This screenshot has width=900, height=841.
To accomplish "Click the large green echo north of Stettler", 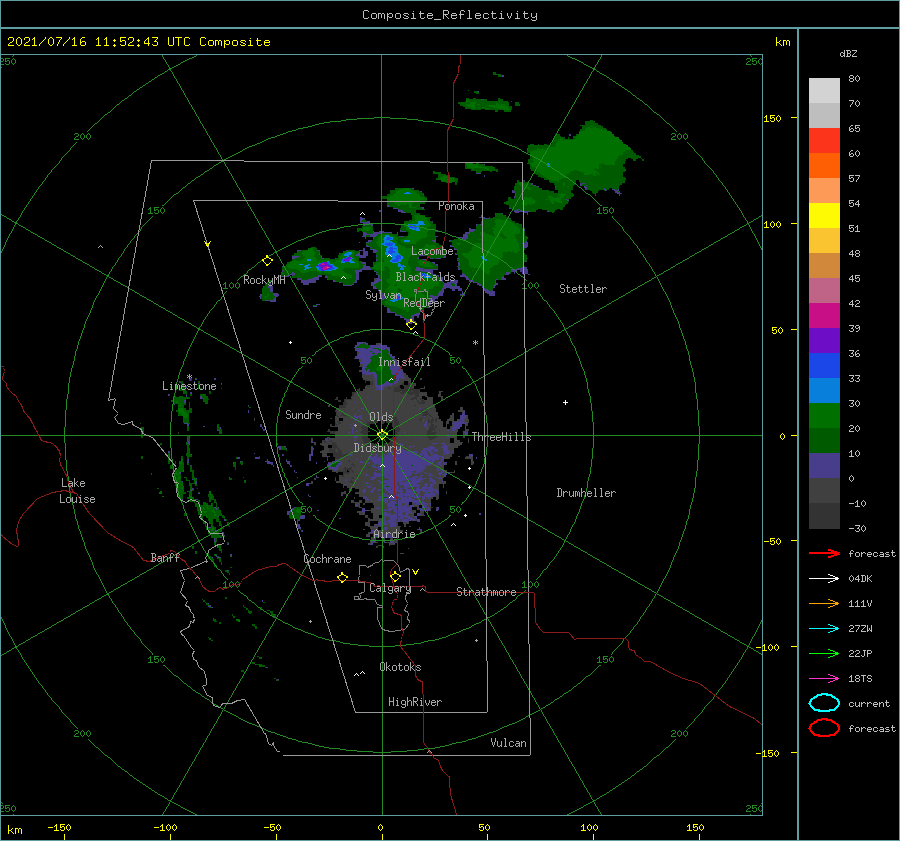I will click(585, 158).
